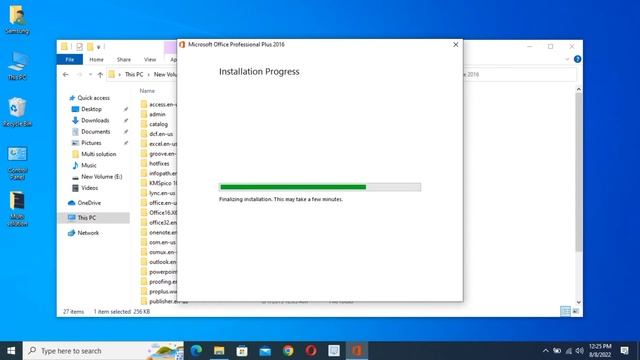Image resolution: width=640 pixels, height=360 pixels.
Task: Click the Explorer search box
Action: pos(520,75)
